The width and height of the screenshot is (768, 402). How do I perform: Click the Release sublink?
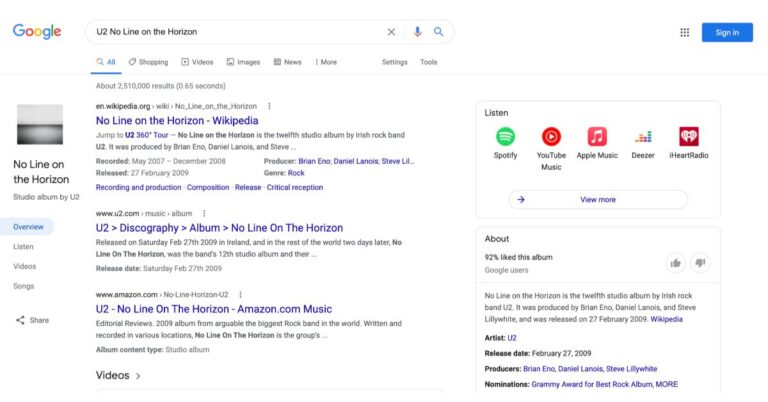248,187
